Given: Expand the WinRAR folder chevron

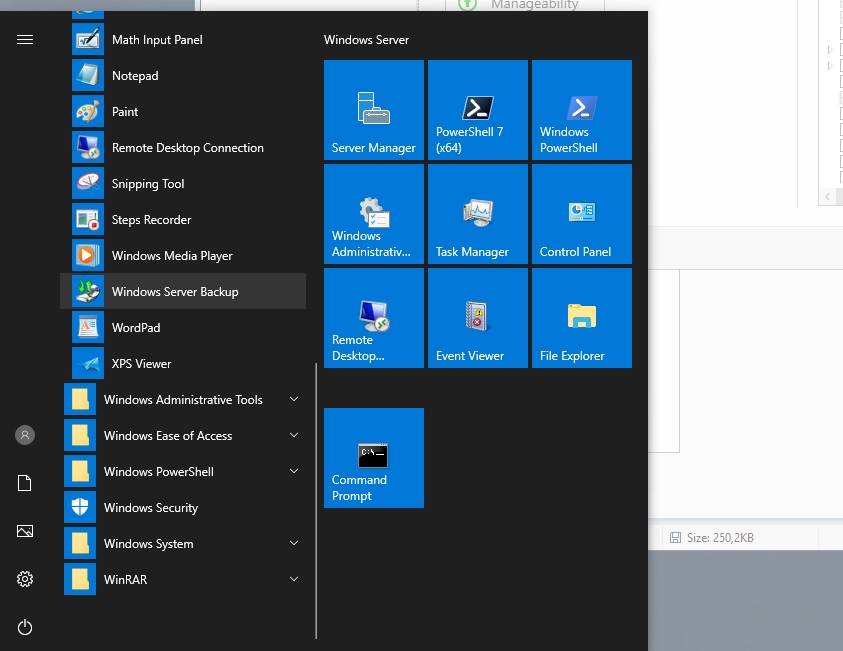Looking at the screenshot, I should click(294, 580).
